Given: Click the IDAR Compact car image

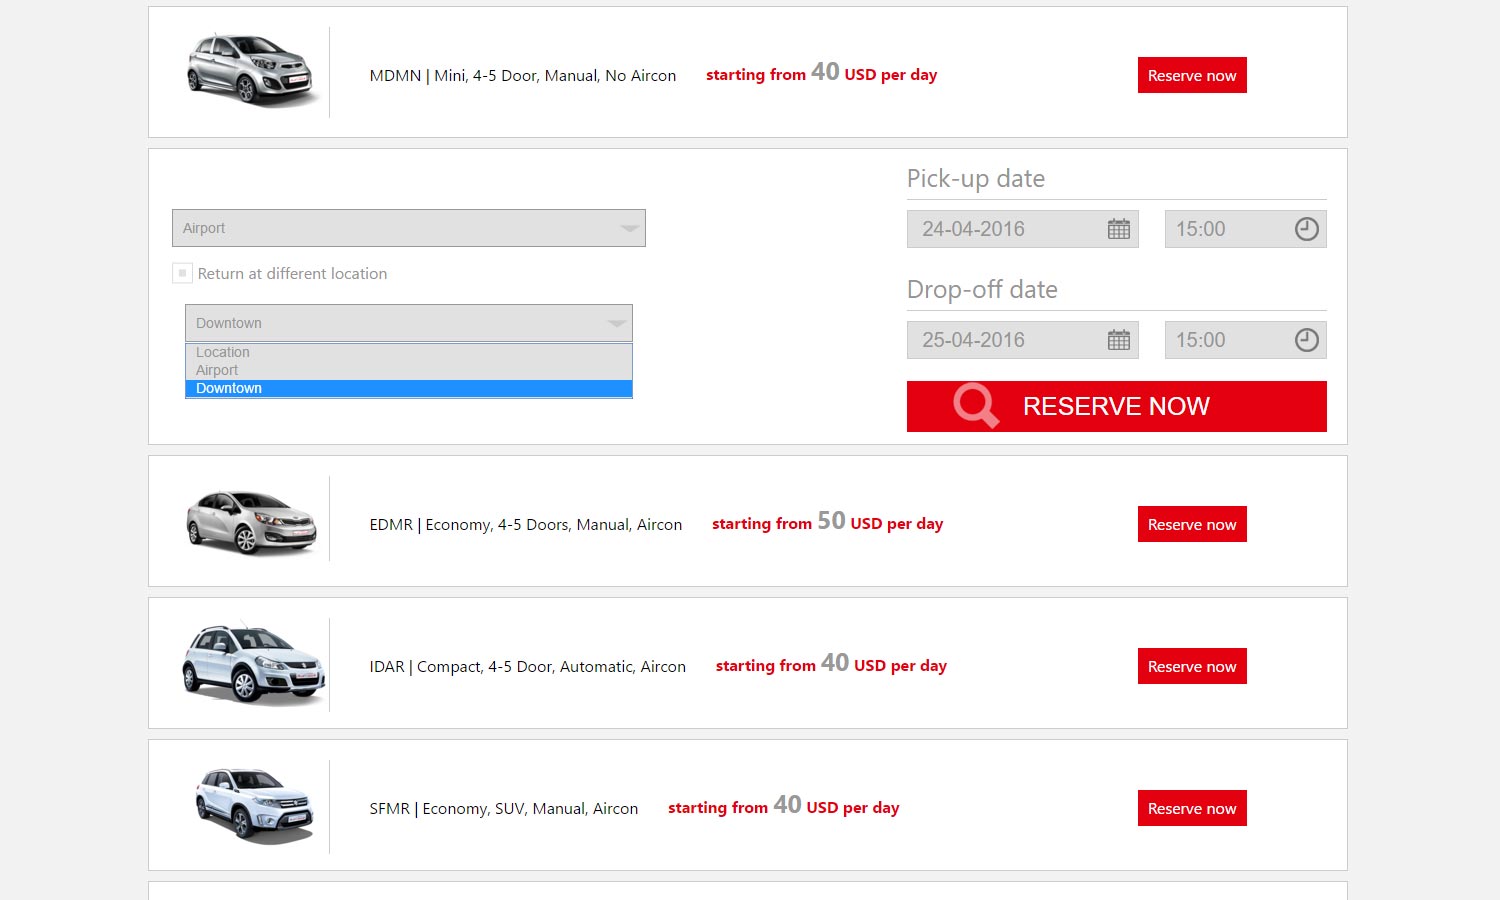Looking at the screenshot, I should 253,663.
